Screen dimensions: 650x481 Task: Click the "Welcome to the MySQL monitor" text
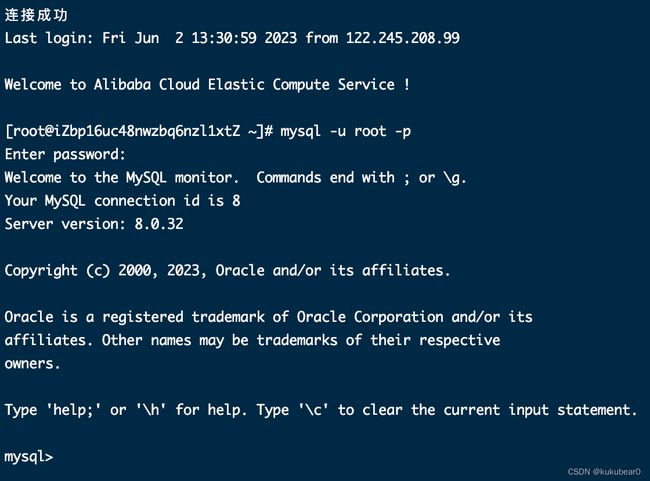pos(122,178)
